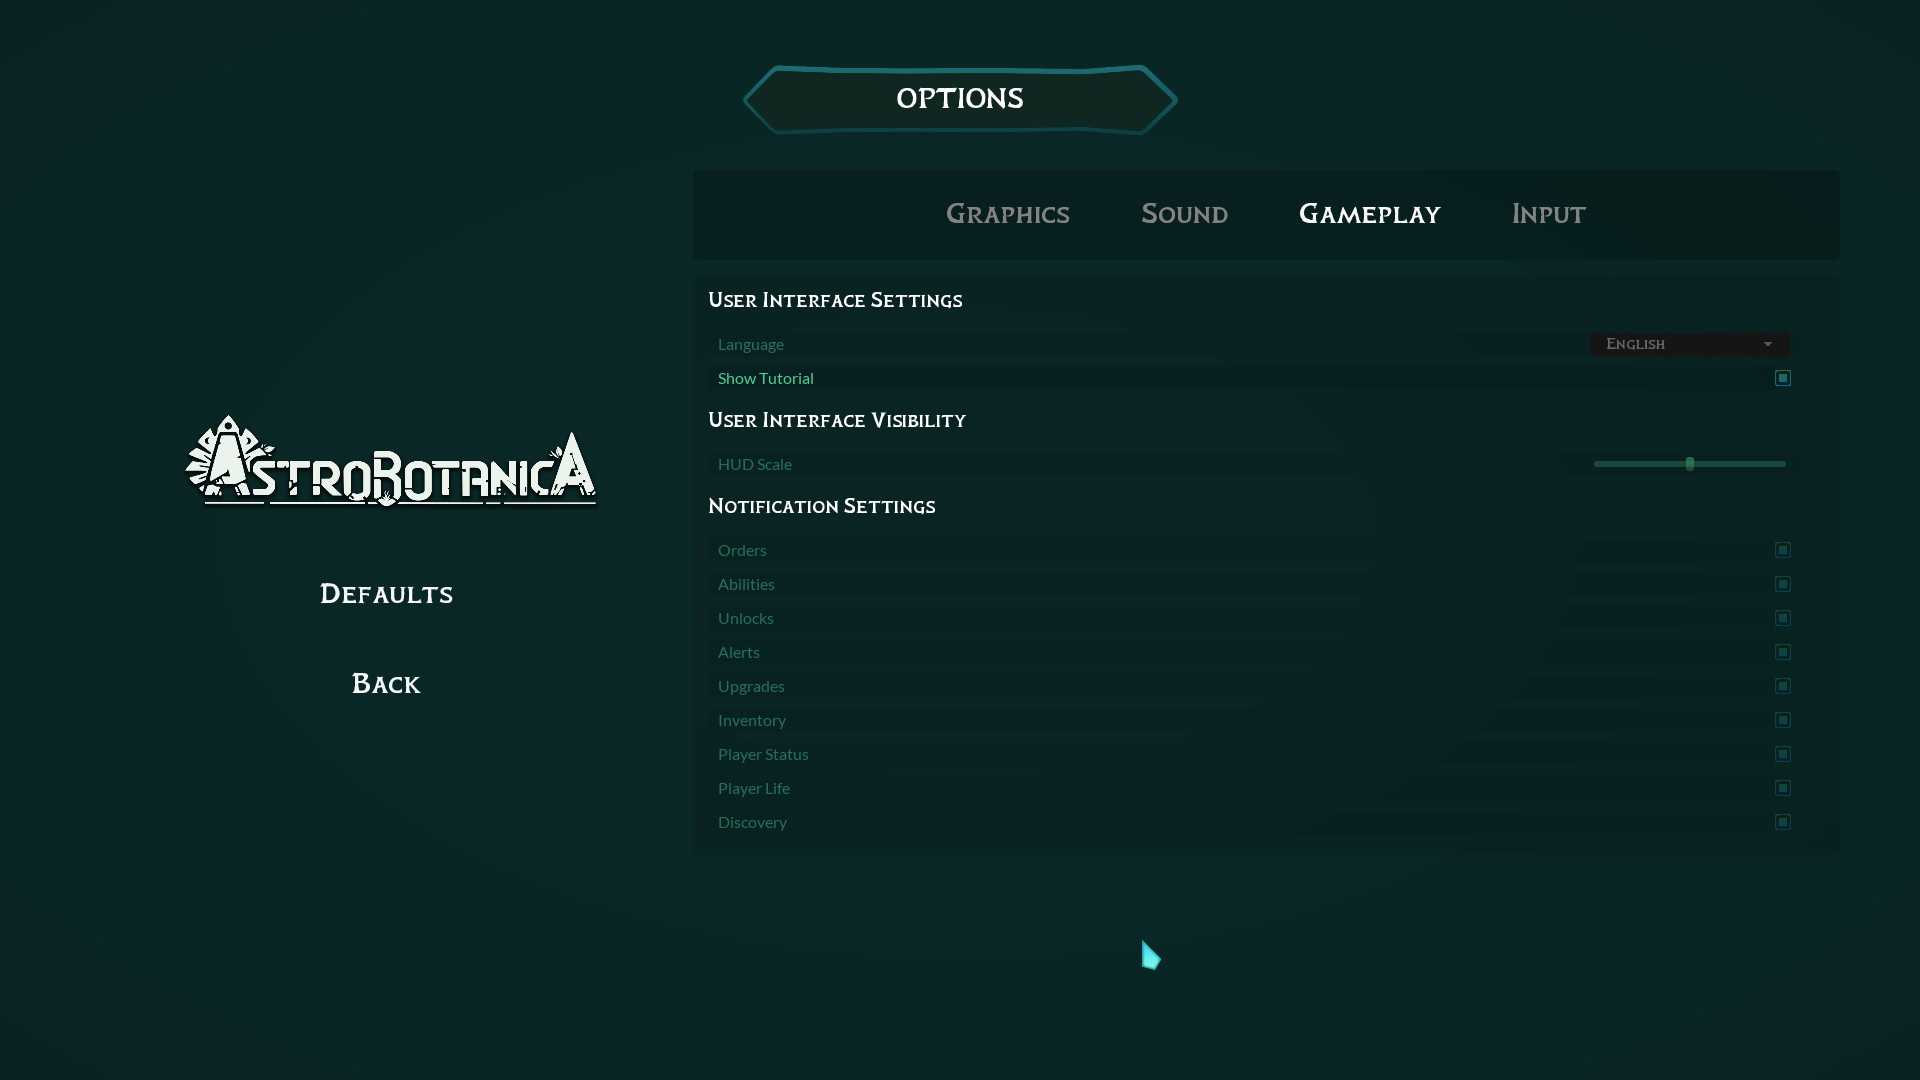Switch to the Graphics tab

click(1007, 214)
